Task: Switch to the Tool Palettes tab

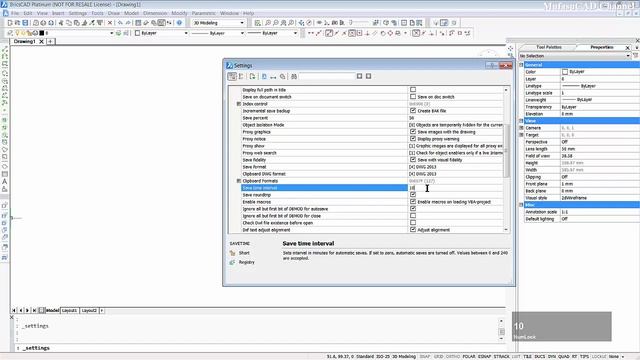Action: [549, 47]
